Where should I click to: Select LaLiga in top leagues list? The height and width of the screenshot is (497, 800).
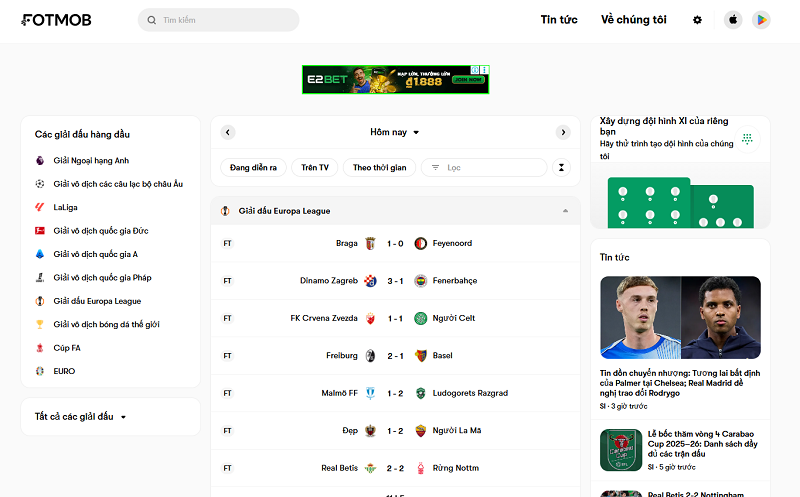pos(65,207)
